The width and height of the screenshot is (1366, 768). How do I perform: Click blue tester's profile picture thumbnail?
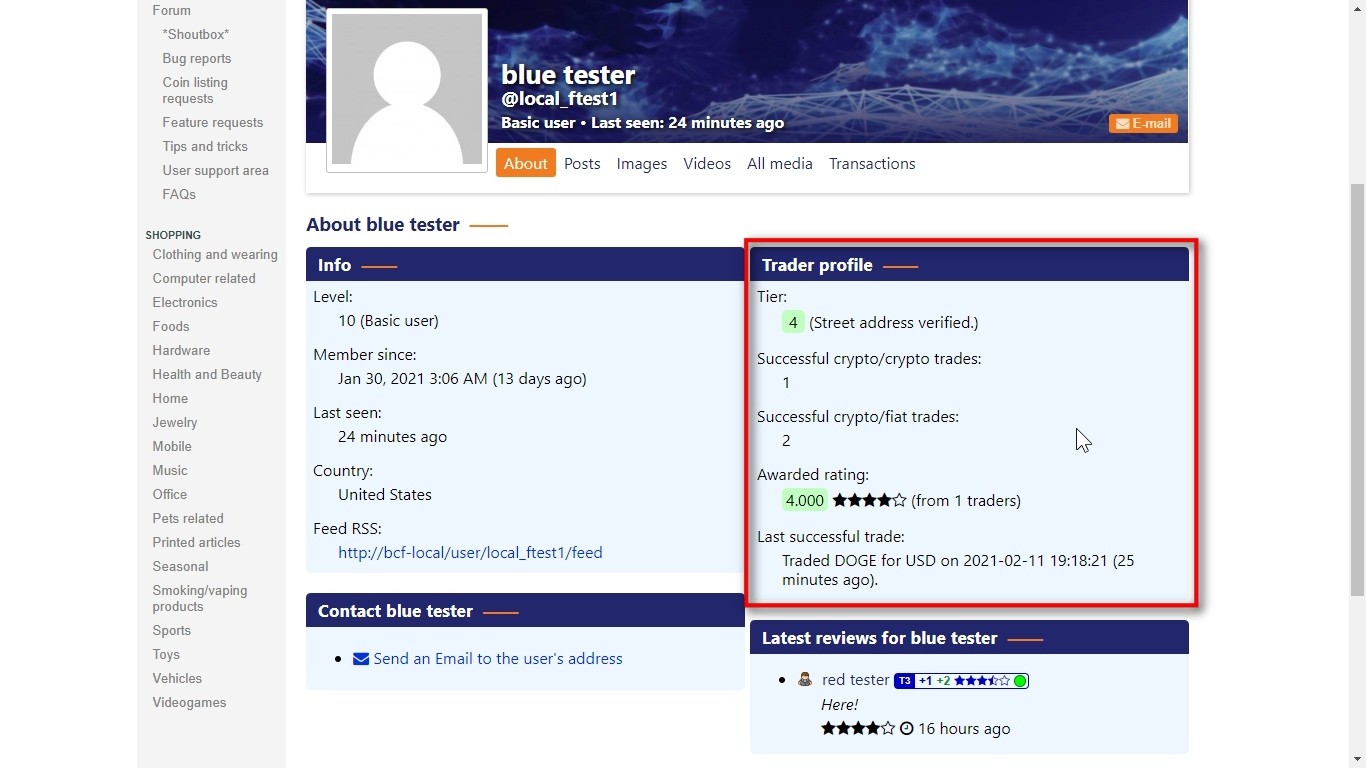pos(407,90)
